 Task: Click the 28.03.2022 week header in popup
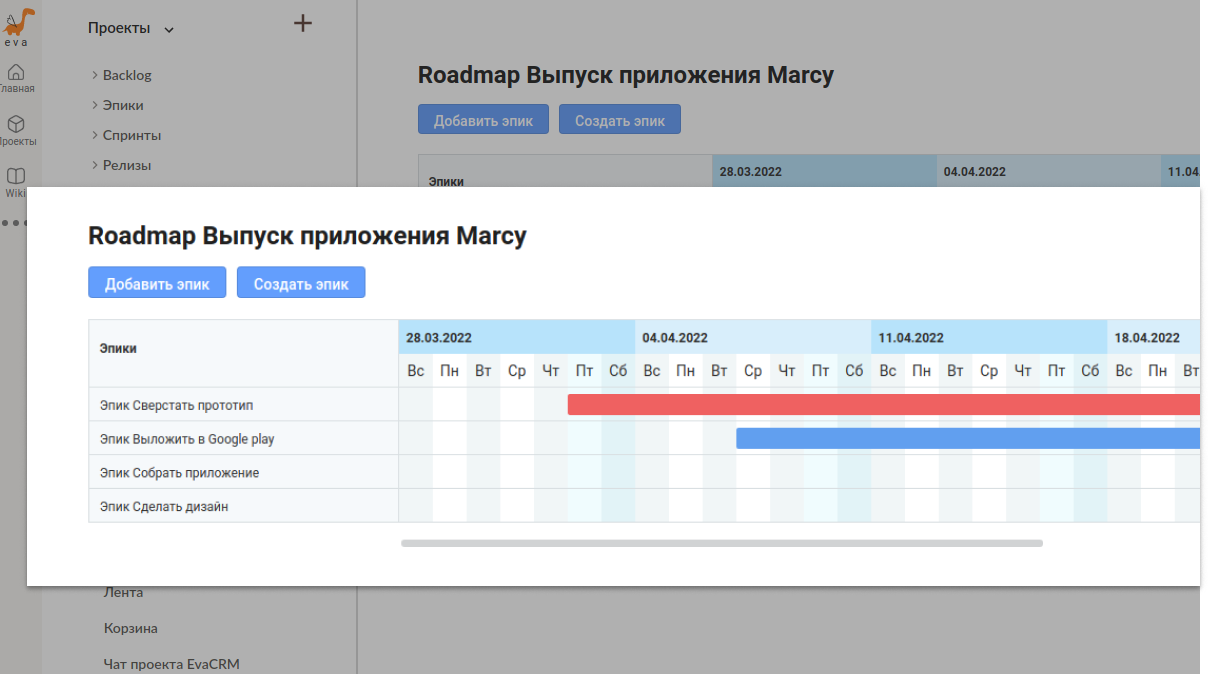(x=517, y=338)
